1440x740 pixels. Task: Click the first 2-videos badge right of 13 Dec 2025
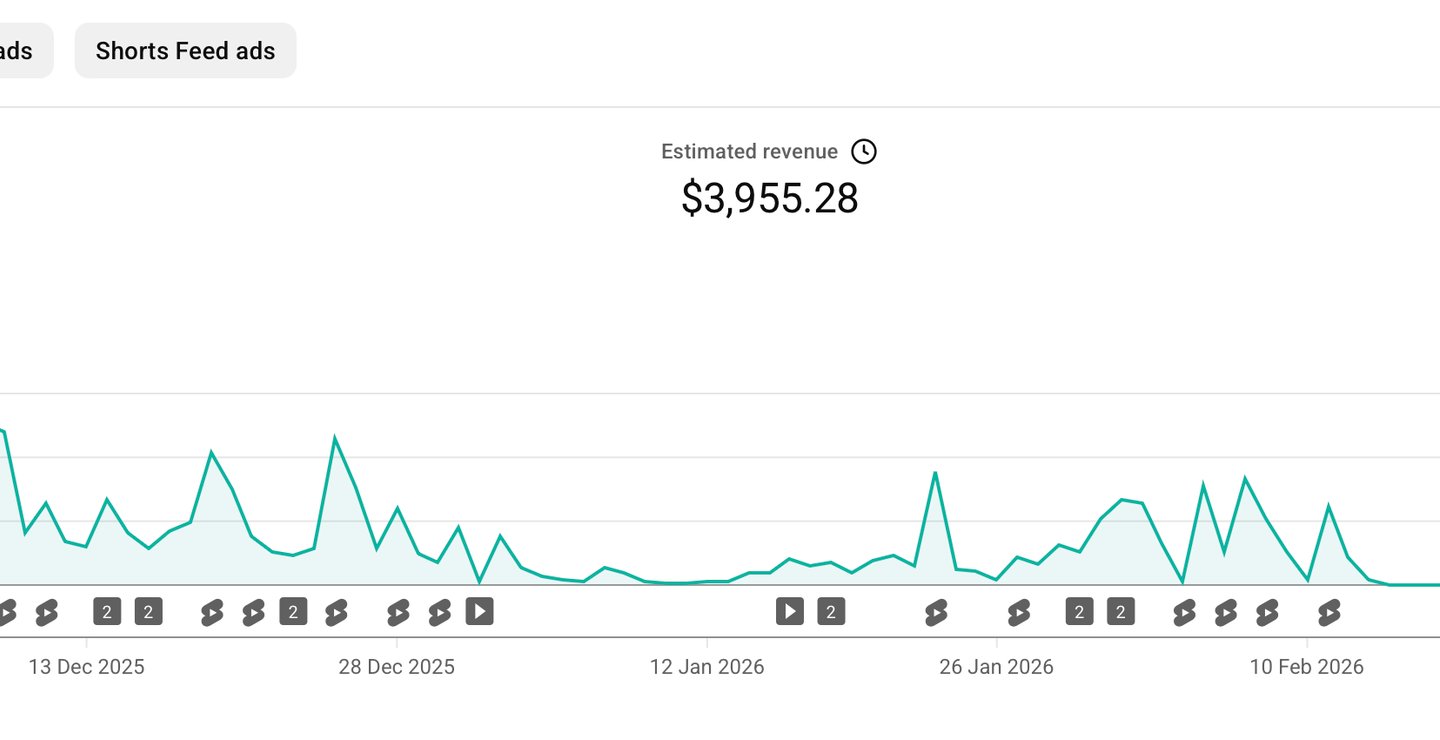click(107, 611)
